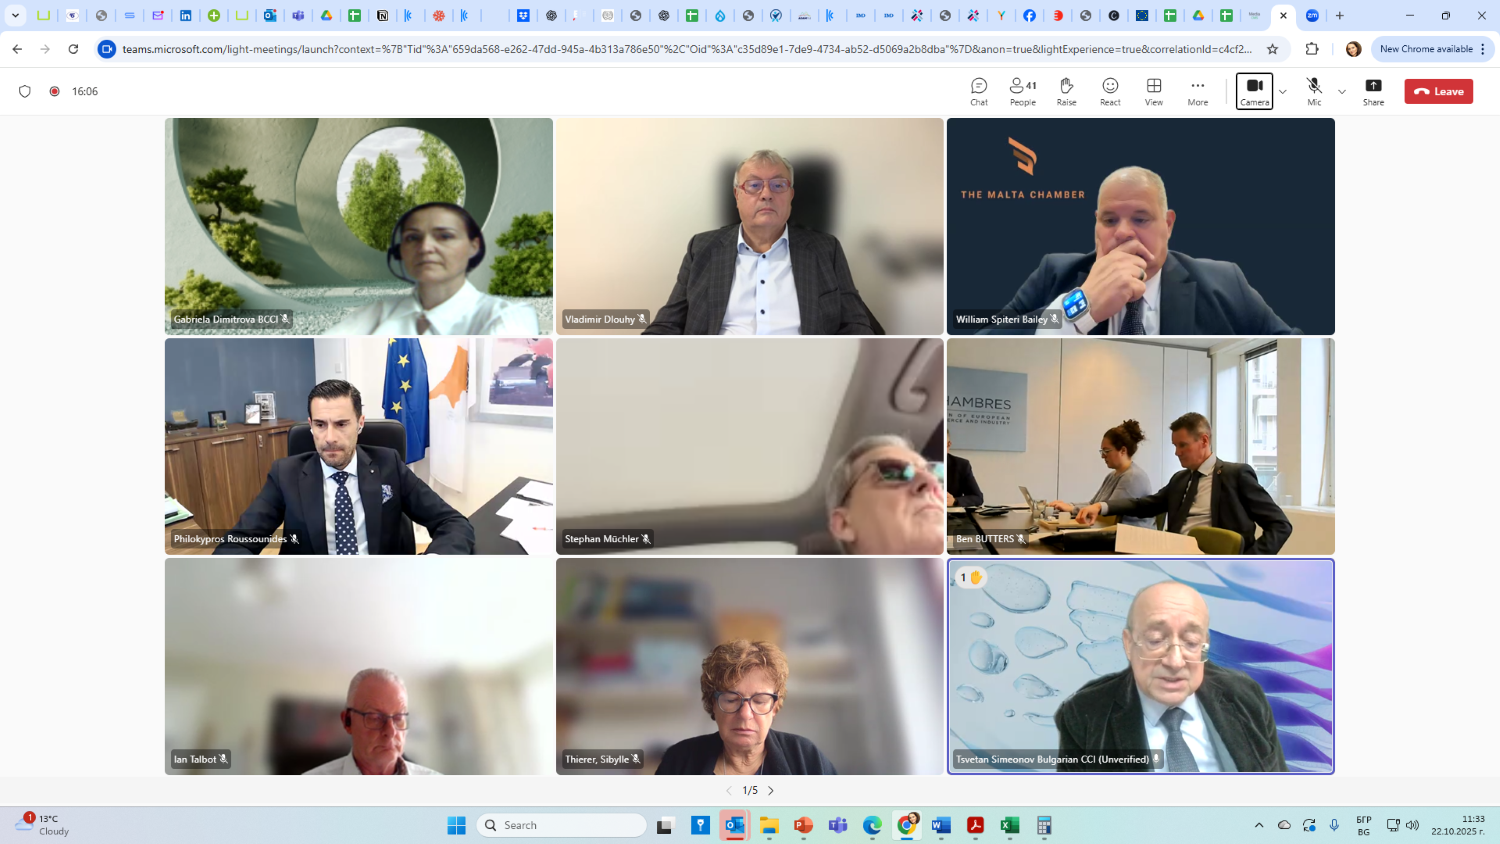Leave the meeting
This screenshot has width=1500, height=844.
coord(1438,91)
